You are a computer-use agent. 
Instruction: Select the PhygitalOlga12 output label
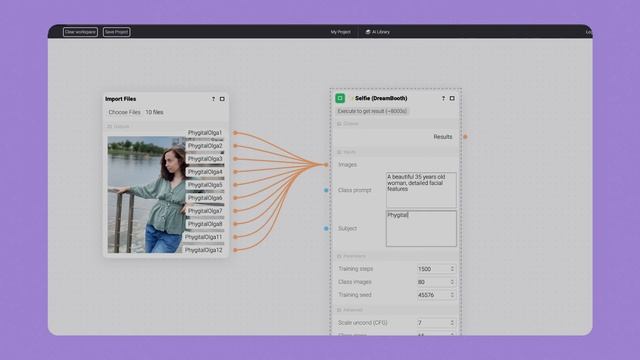[x=204, y=250]
